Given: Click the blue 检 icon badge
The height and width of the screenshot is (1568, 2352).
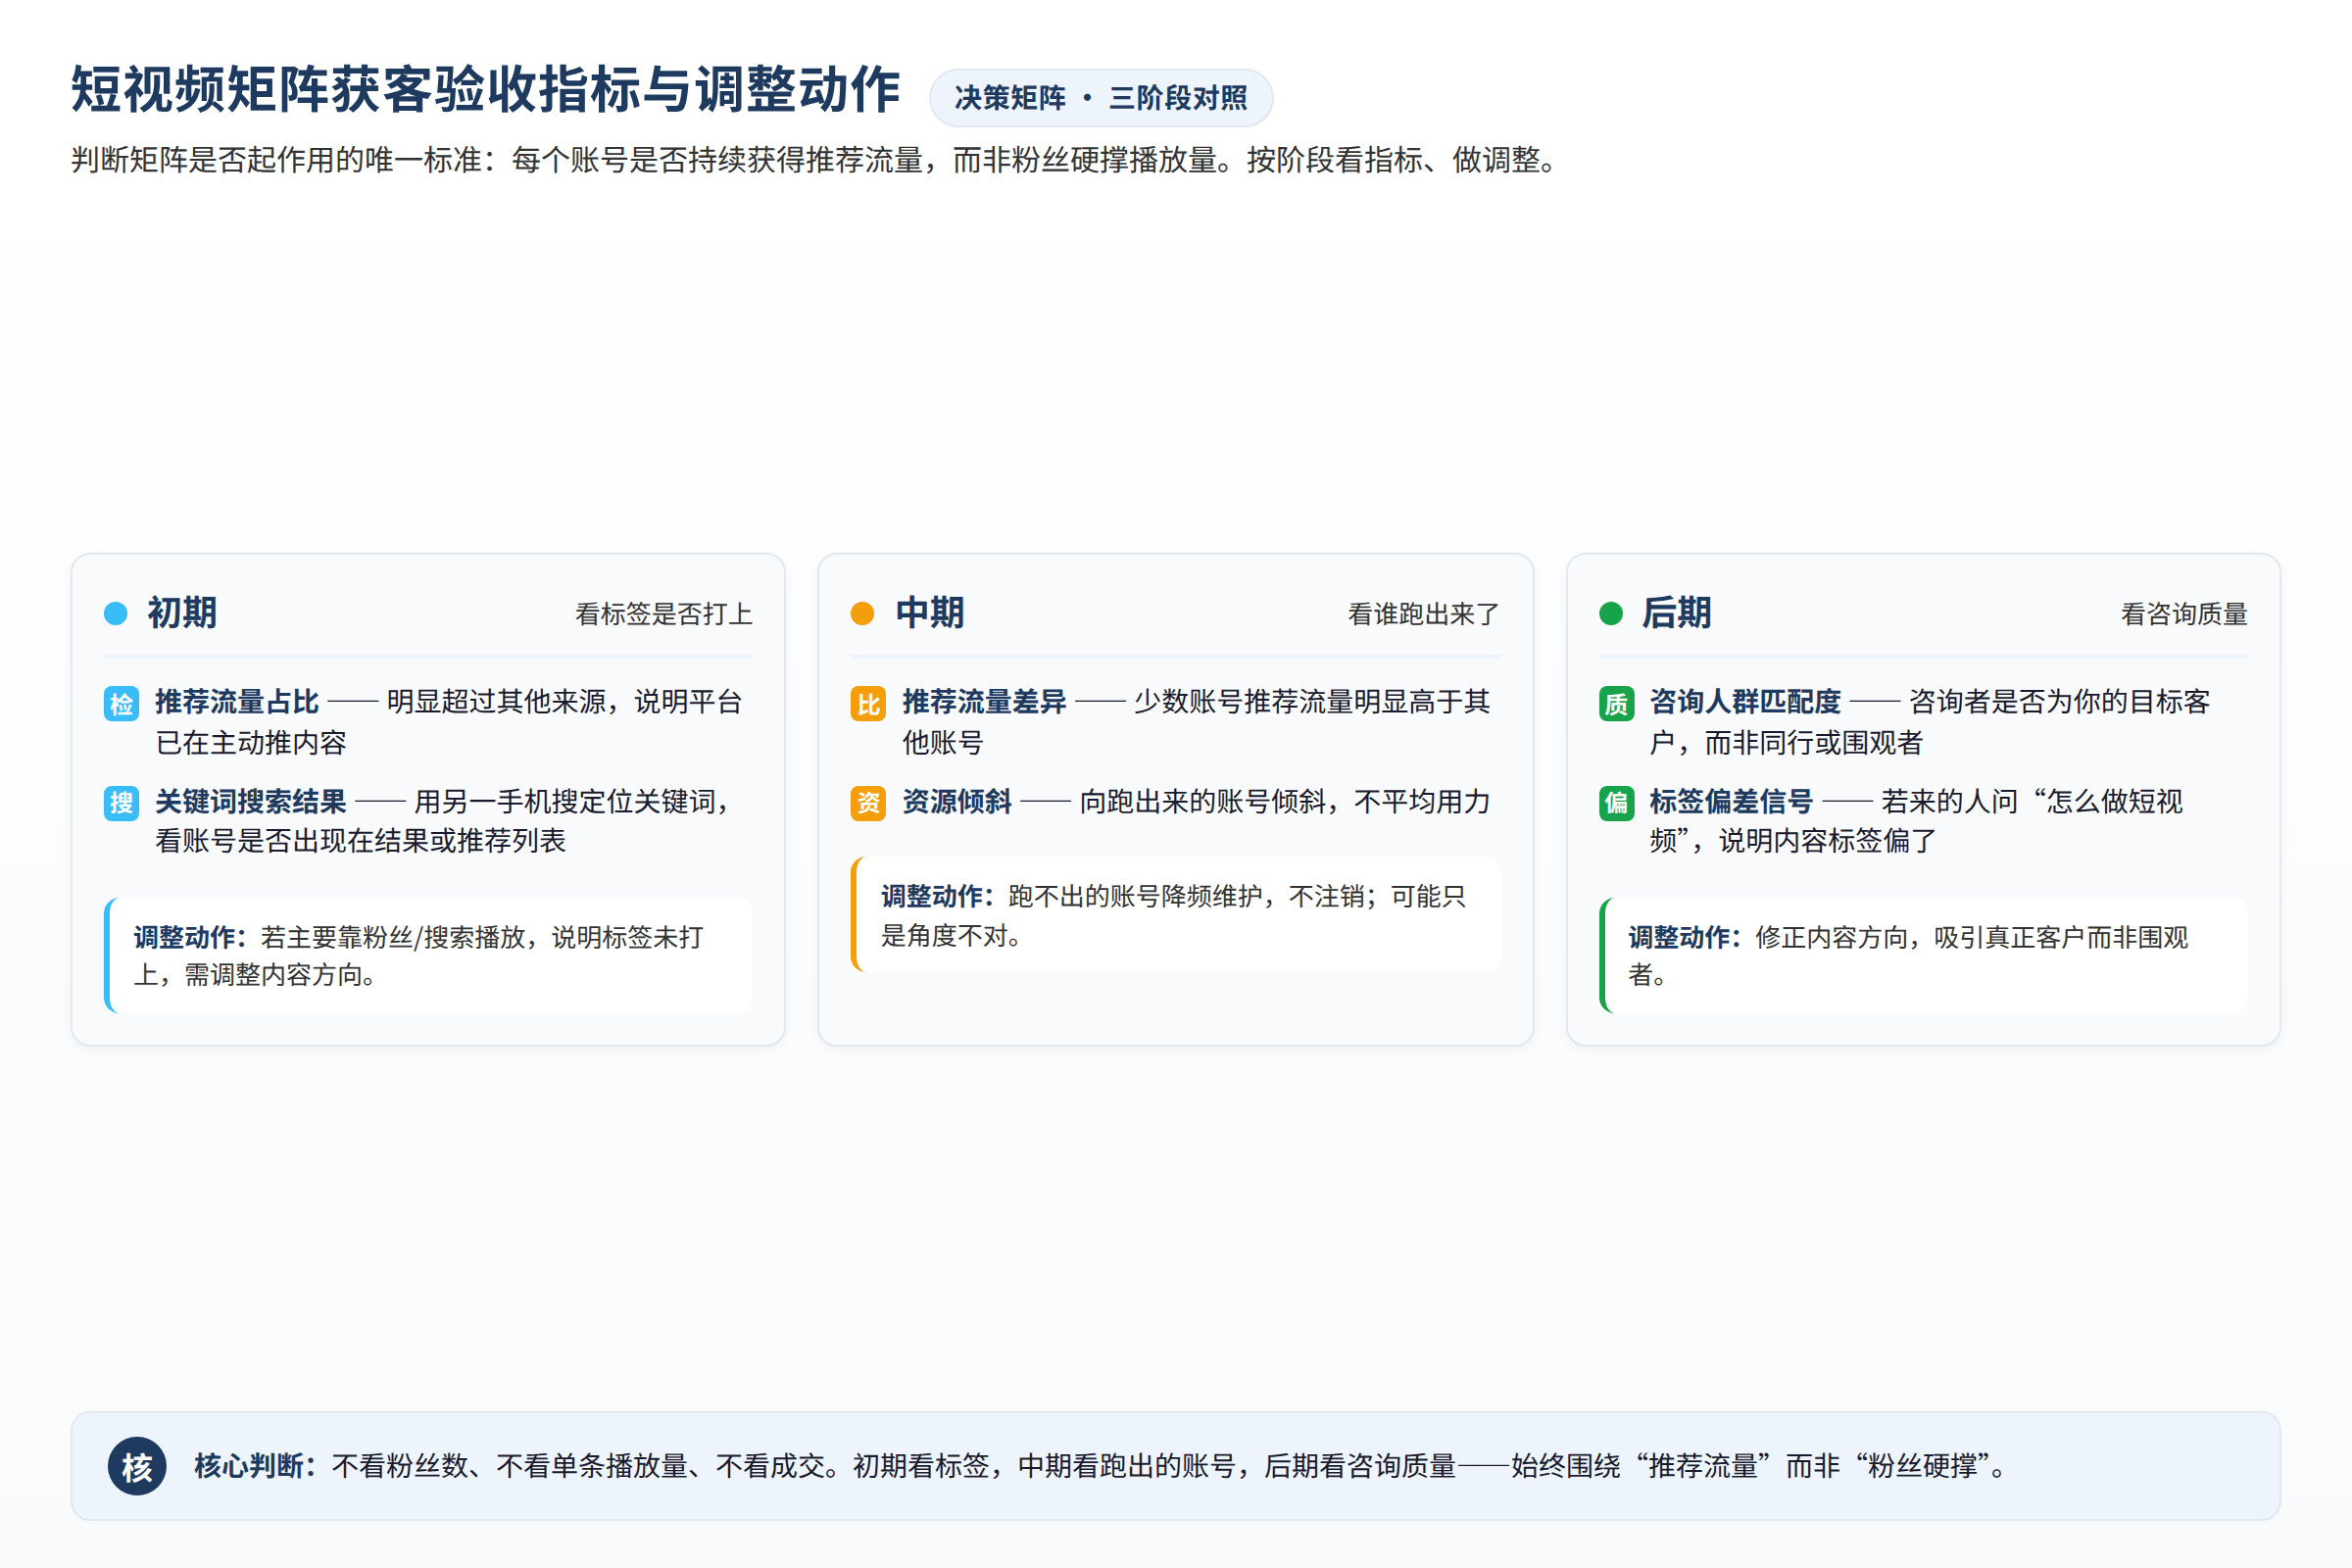Looking at the screenshot, I should [121, 703].
